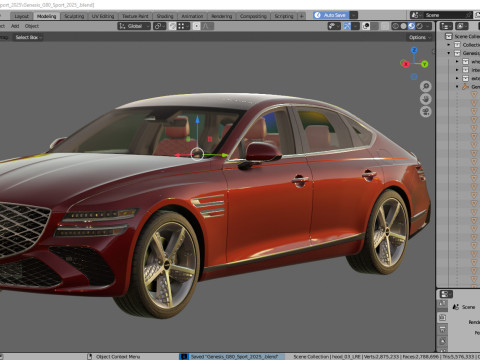Select rendered viewport shading
The image size is (480, 360).
coord(420,26)
